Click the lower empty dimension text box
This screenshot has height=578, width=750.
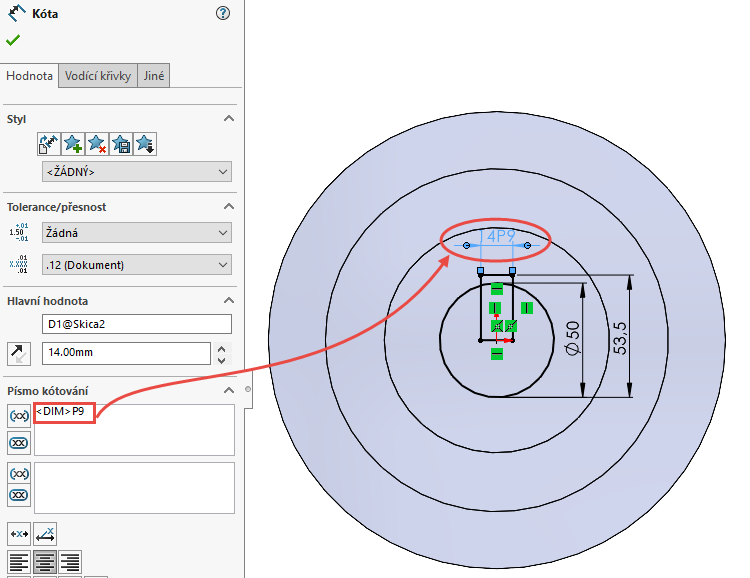click(x=134, y=488)
